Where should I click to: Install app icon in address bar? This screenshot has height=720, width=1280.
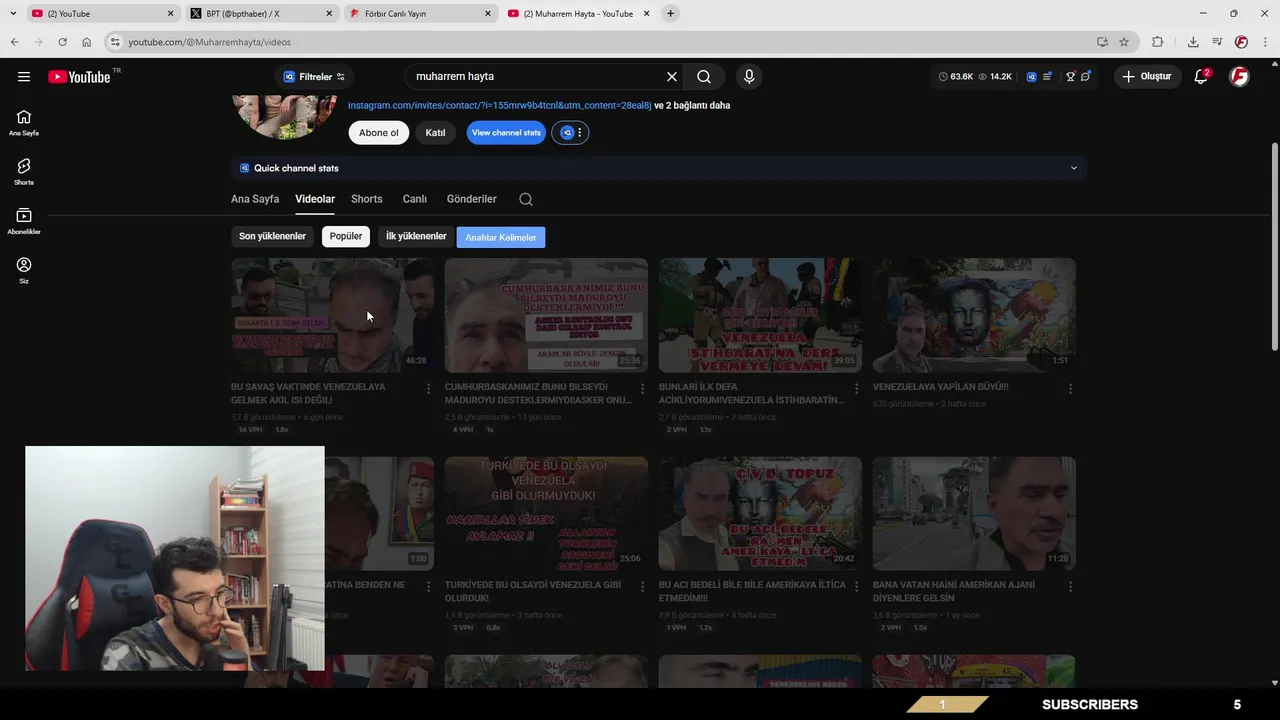click(1102, 42)
